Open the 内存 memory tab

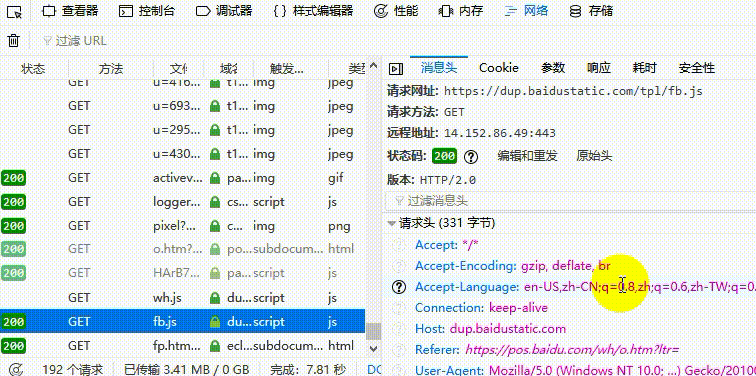point(461,11)
